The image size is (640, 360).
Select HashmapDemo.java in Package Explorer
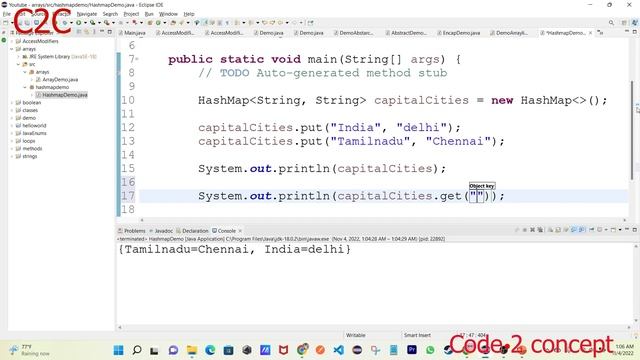(64, 95)
